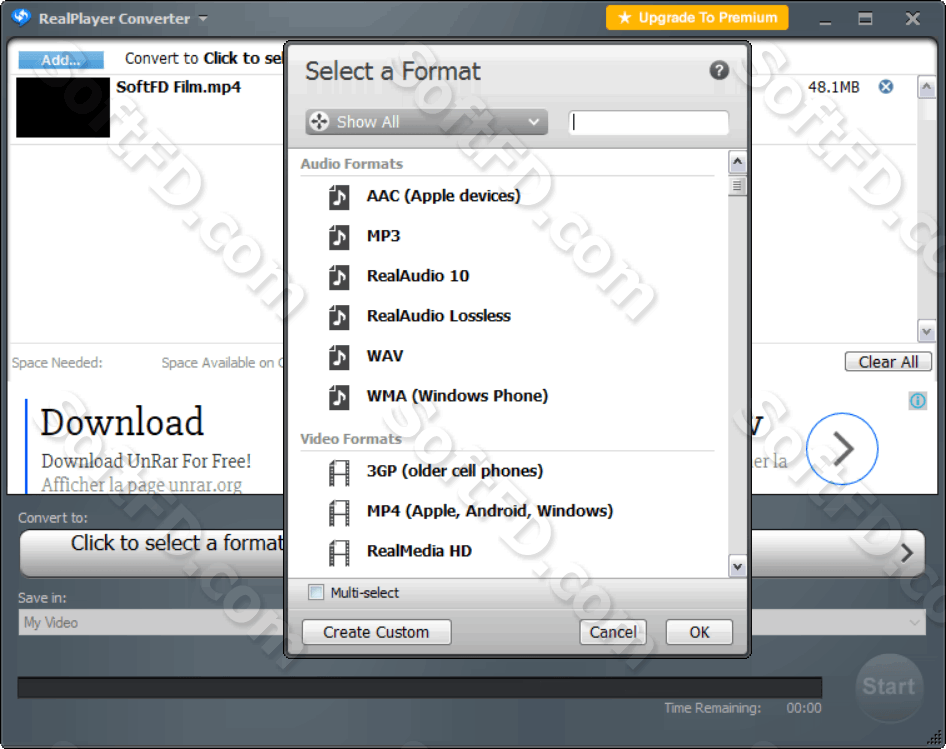Screen dimensions: 946x749
Task: Click the RealAudio Lossless note icon
Action: click(x=338, y=316)
